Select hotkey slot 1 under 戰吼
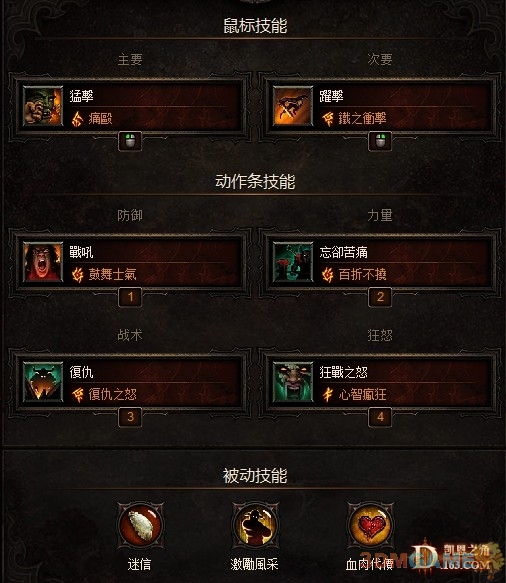Viewport: 506px width, 583px height. (x=130, y=297)
